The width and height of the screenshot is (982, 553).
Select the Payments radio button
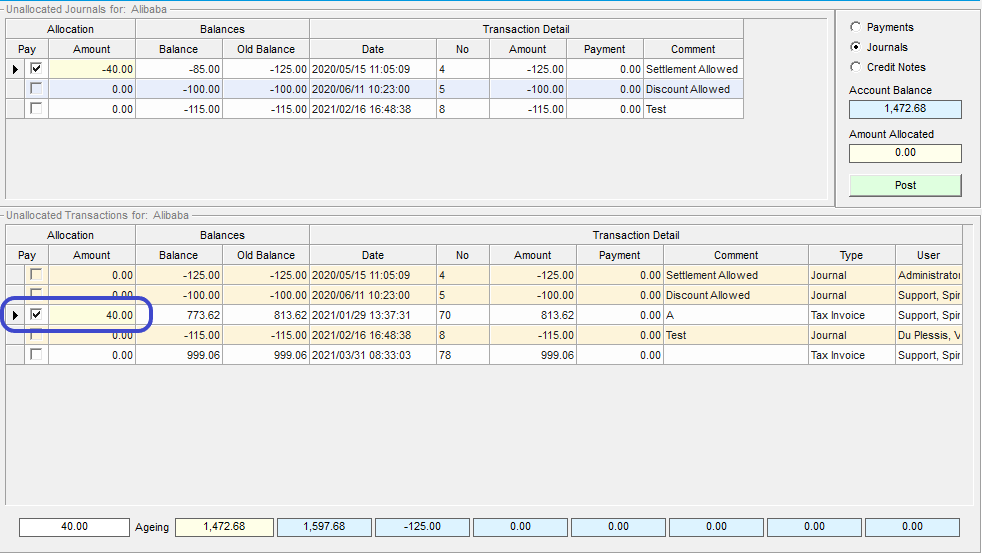click(855, 27)
